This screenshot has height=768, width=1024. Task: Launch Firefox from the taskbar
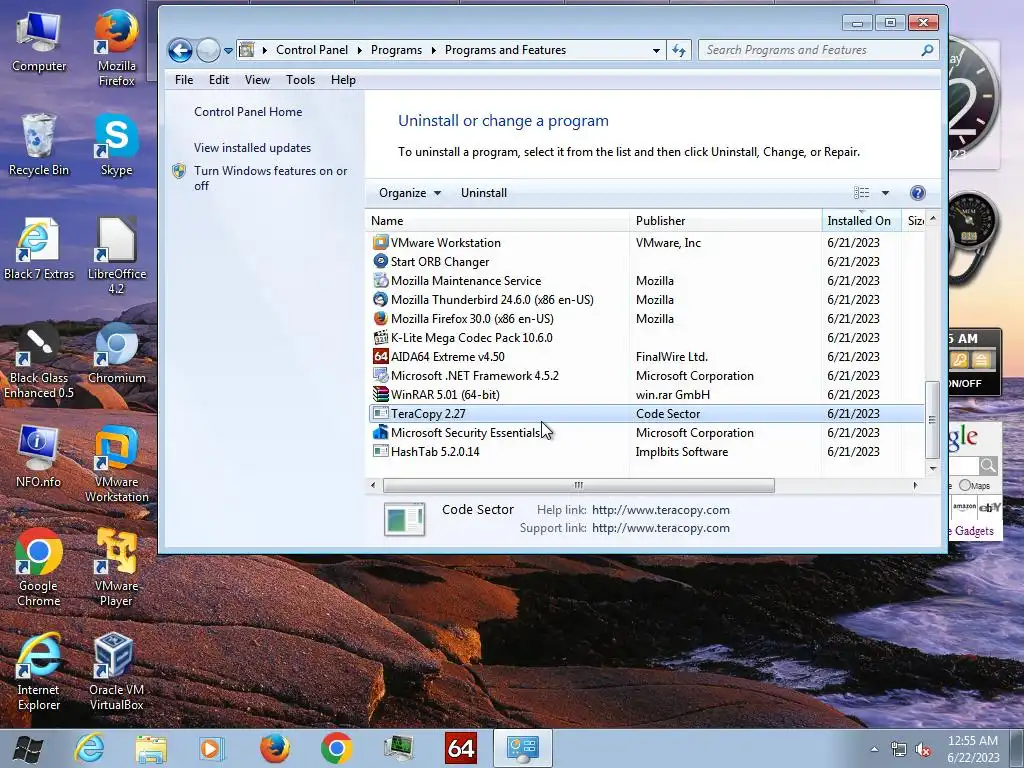pos(275,748)
